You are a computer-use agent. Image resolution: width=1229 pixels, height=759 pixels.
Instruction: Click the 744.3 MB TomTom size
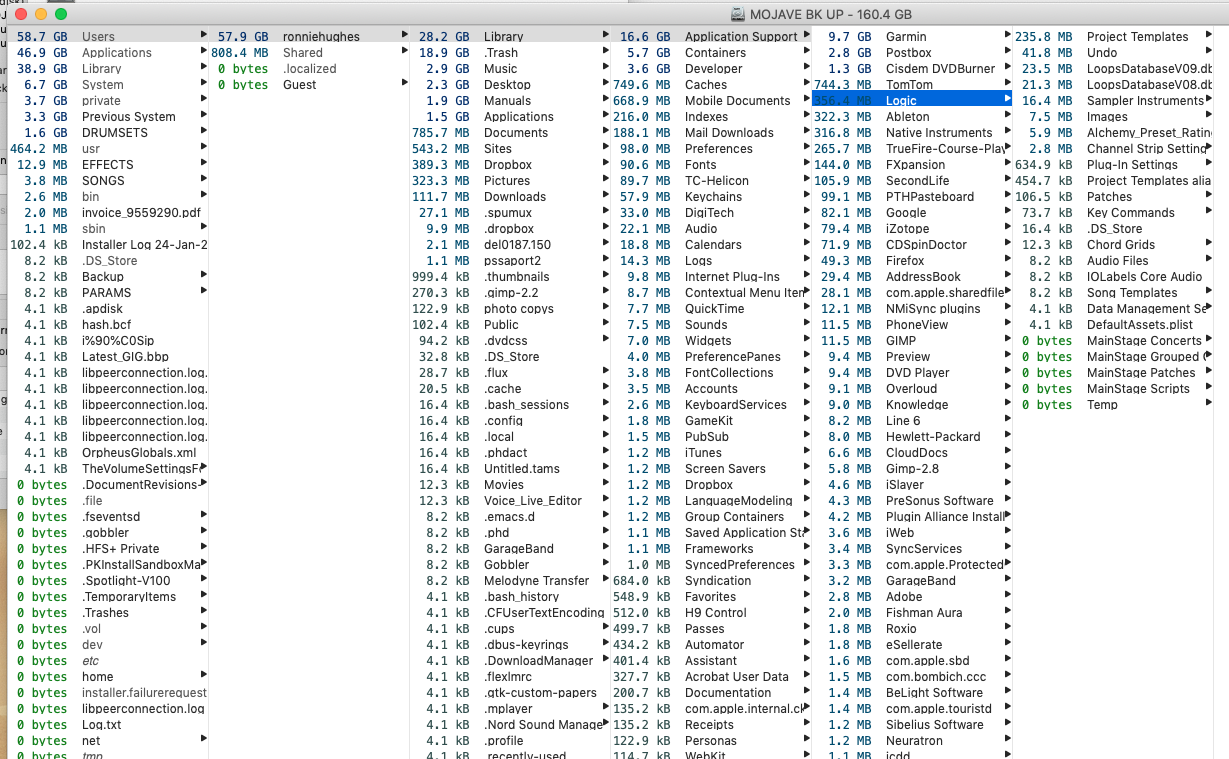[x=841, y=85]
